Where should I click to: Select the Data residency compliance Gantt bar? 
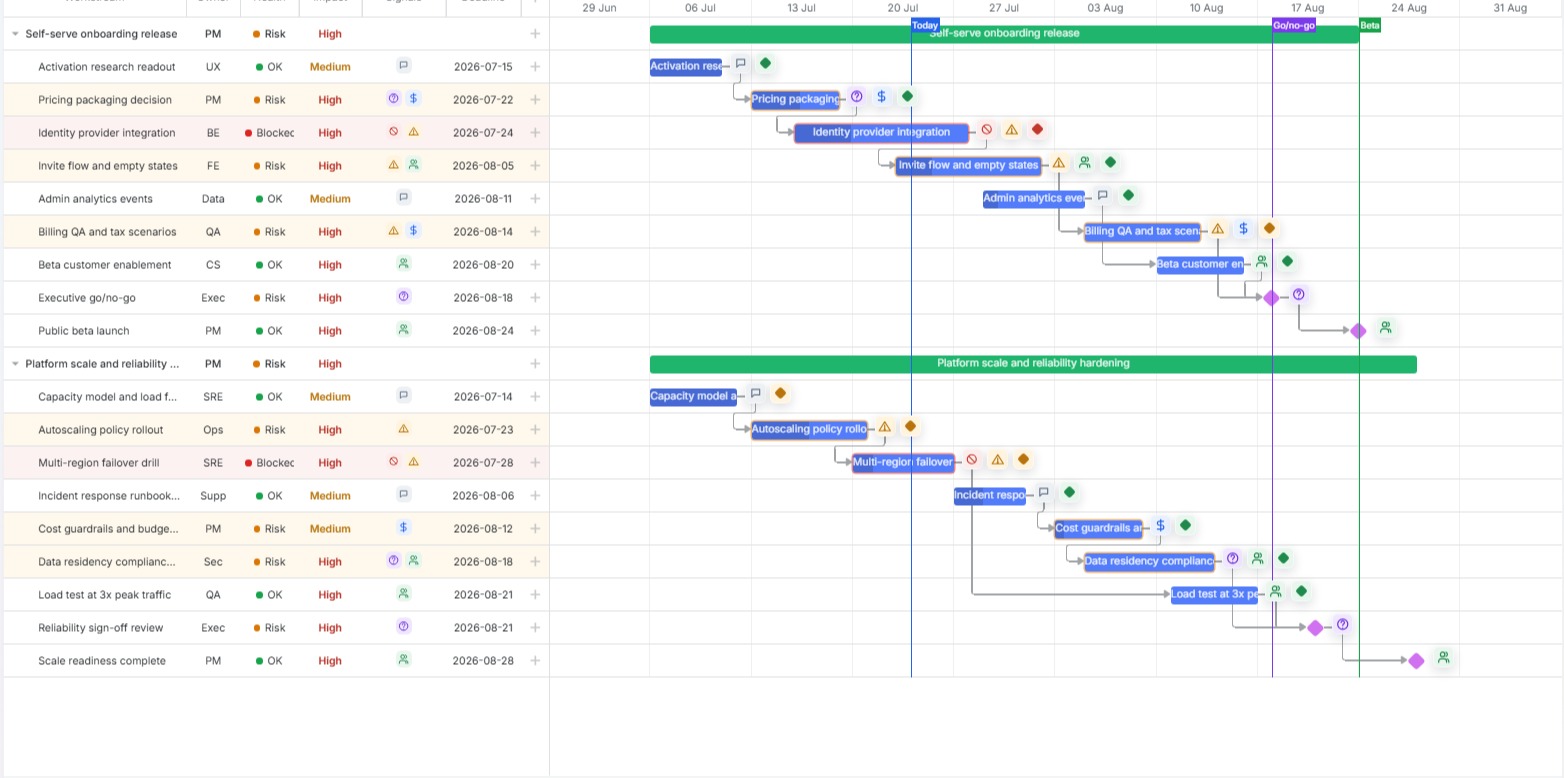[x=1150, y=562]
